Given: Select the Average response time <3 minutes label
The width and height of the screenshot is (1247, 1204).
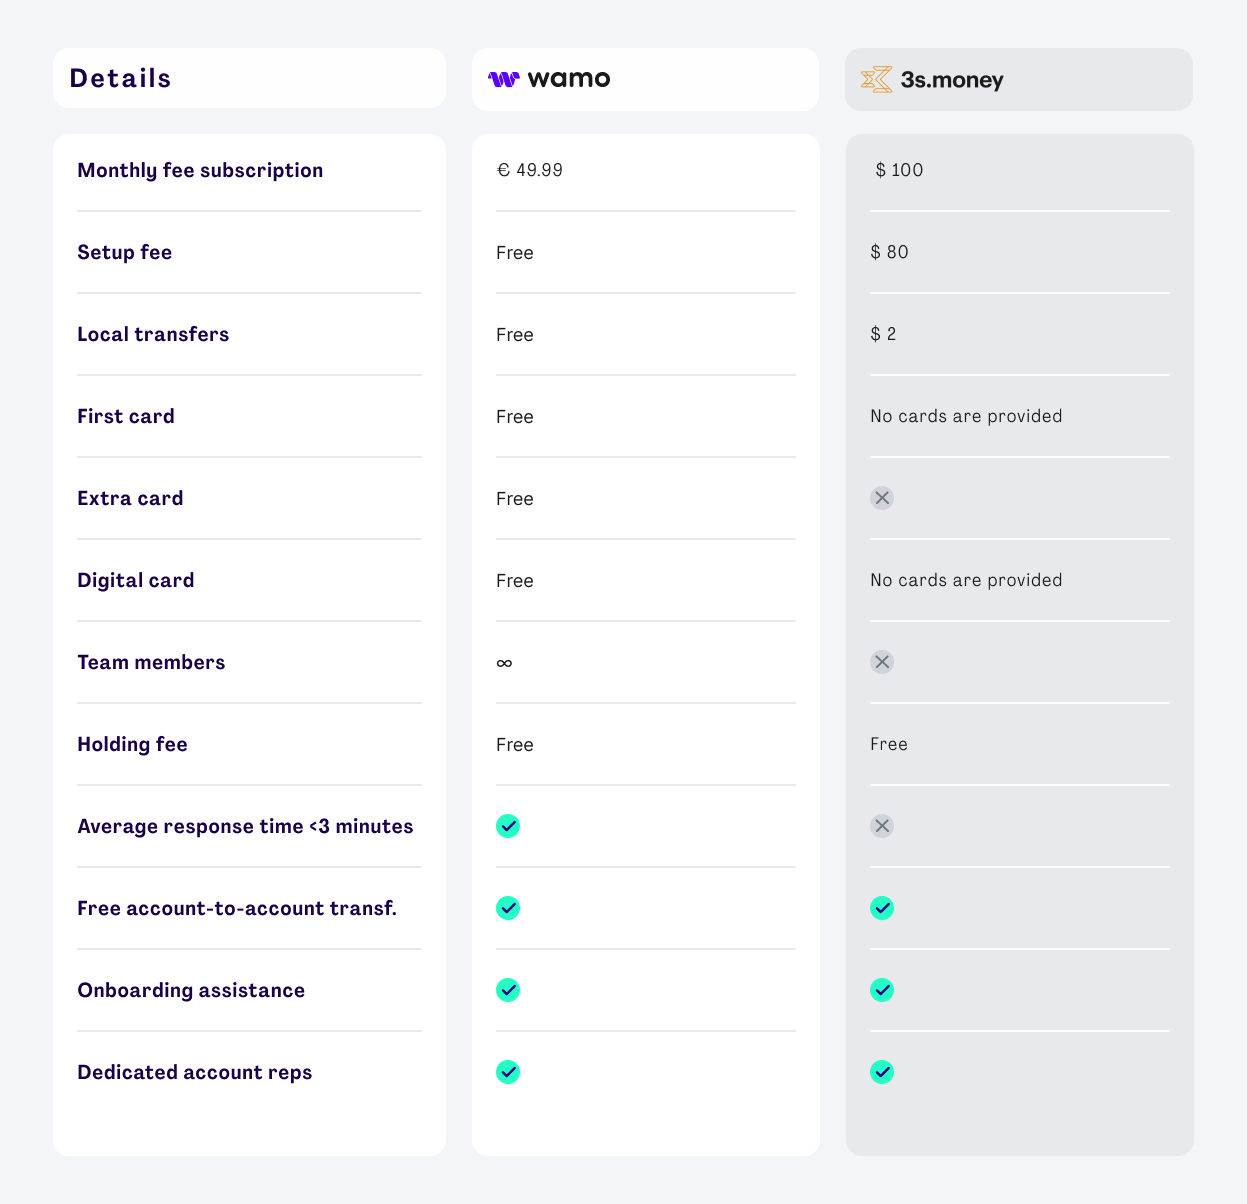Looking at the screenshot, I should tap(245, 827).
